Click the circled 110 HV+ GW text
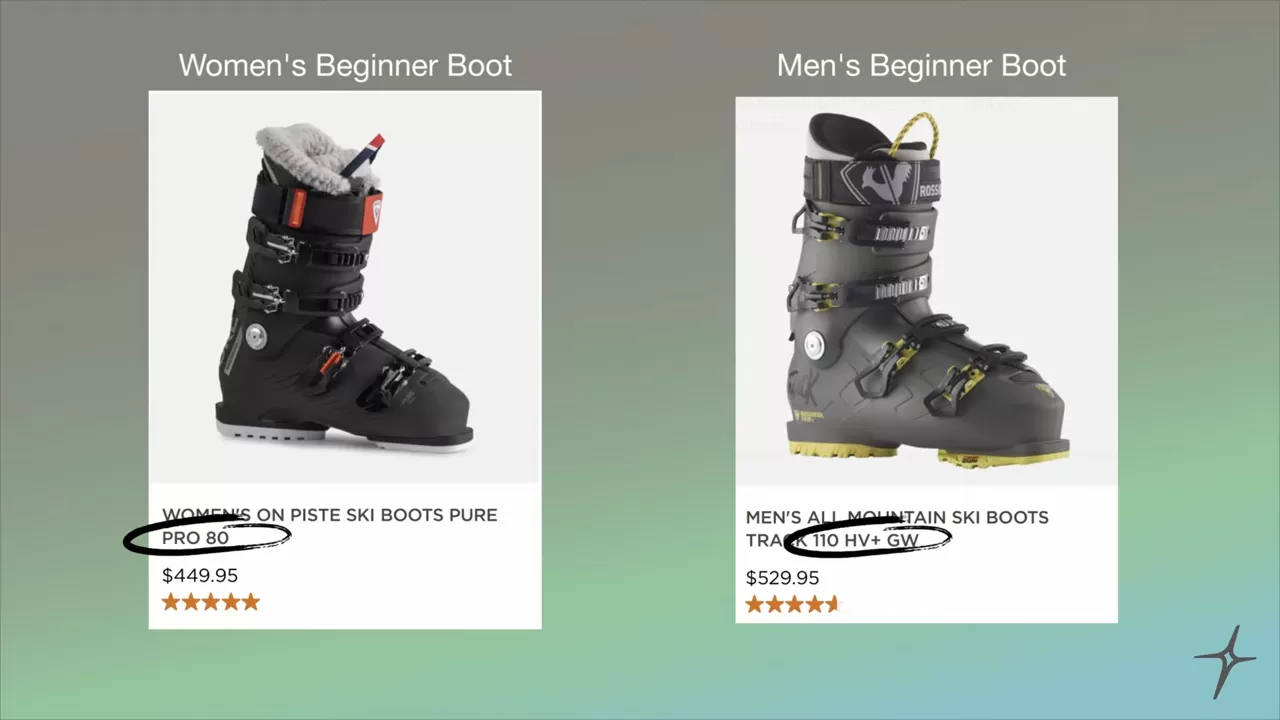Screen dimensions: 1280x720 865,541
